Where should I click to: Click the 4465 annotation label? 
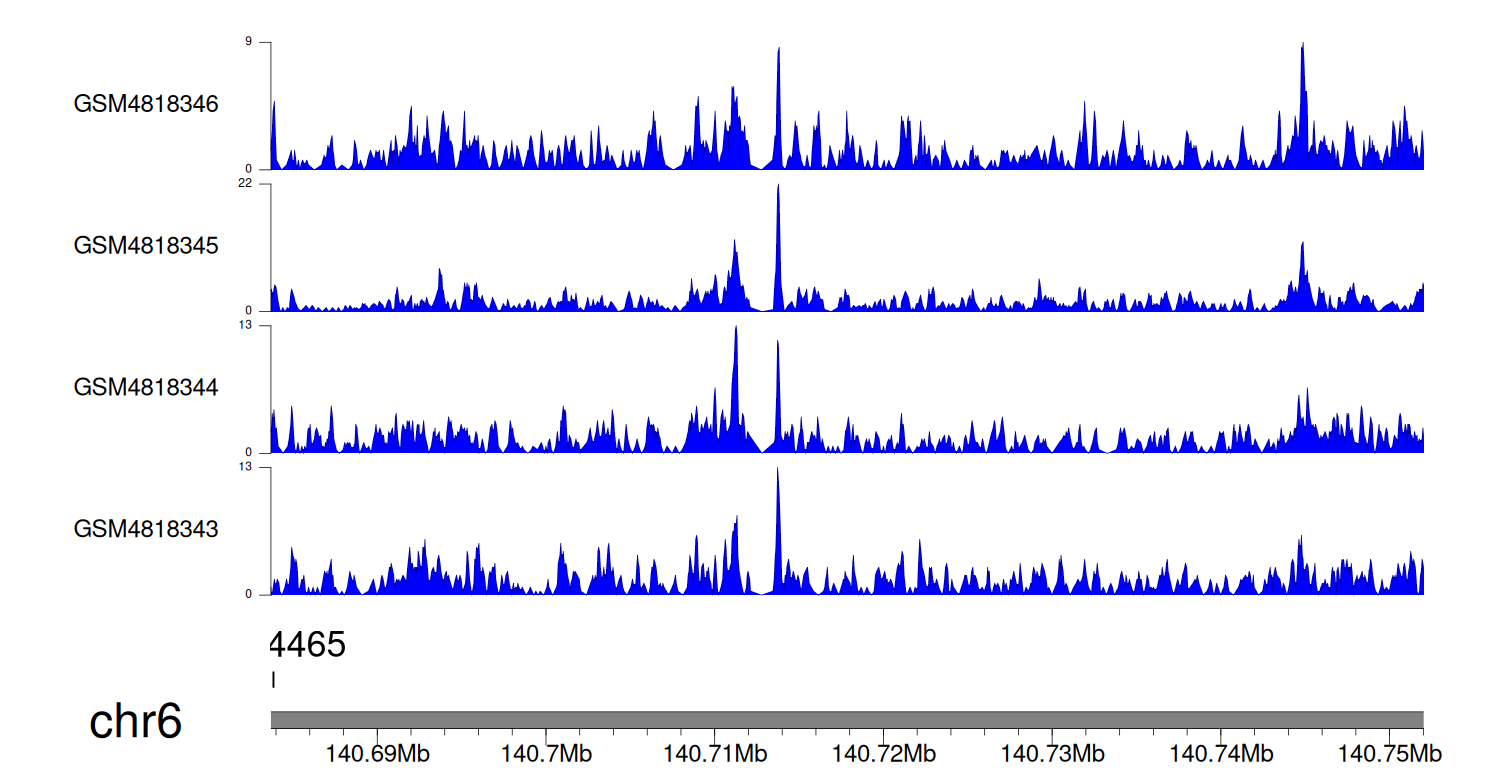click(308, 645)
